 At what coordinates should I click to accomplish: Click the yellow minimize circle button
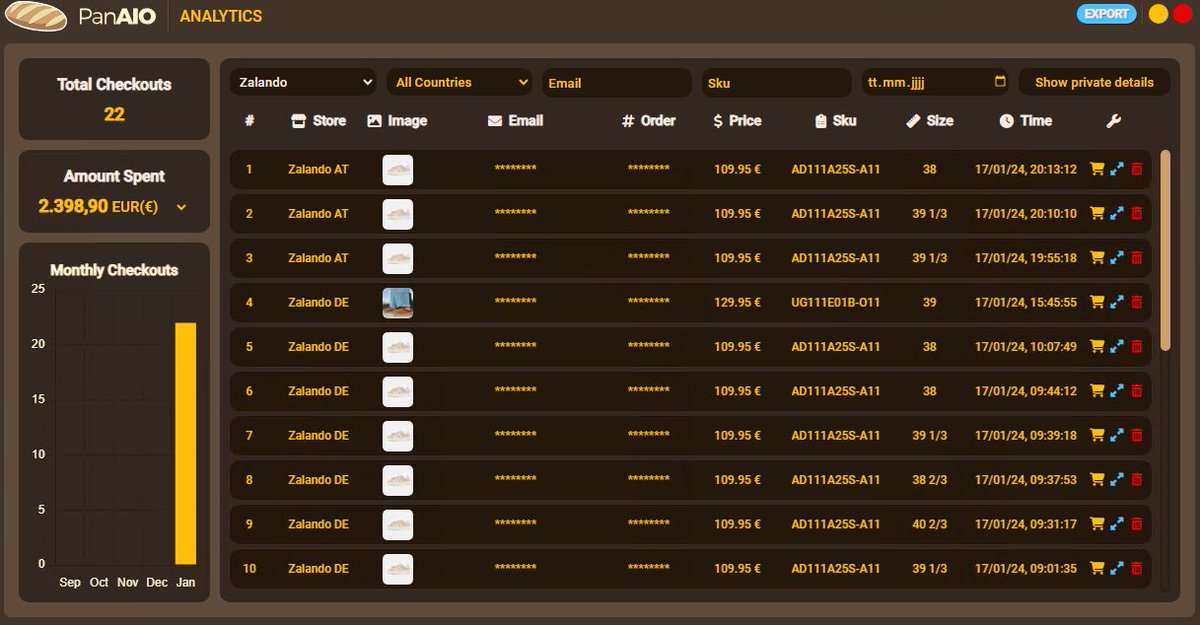click(1158, 14)
